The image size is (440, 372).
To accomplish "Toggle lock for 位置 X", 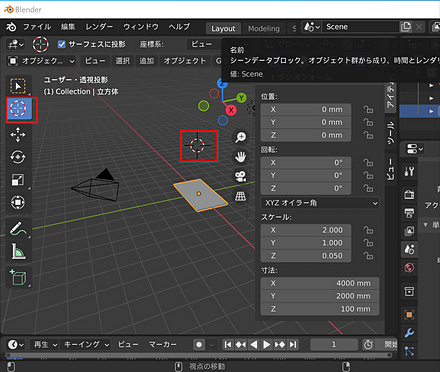I will click(x=368, y=109).
